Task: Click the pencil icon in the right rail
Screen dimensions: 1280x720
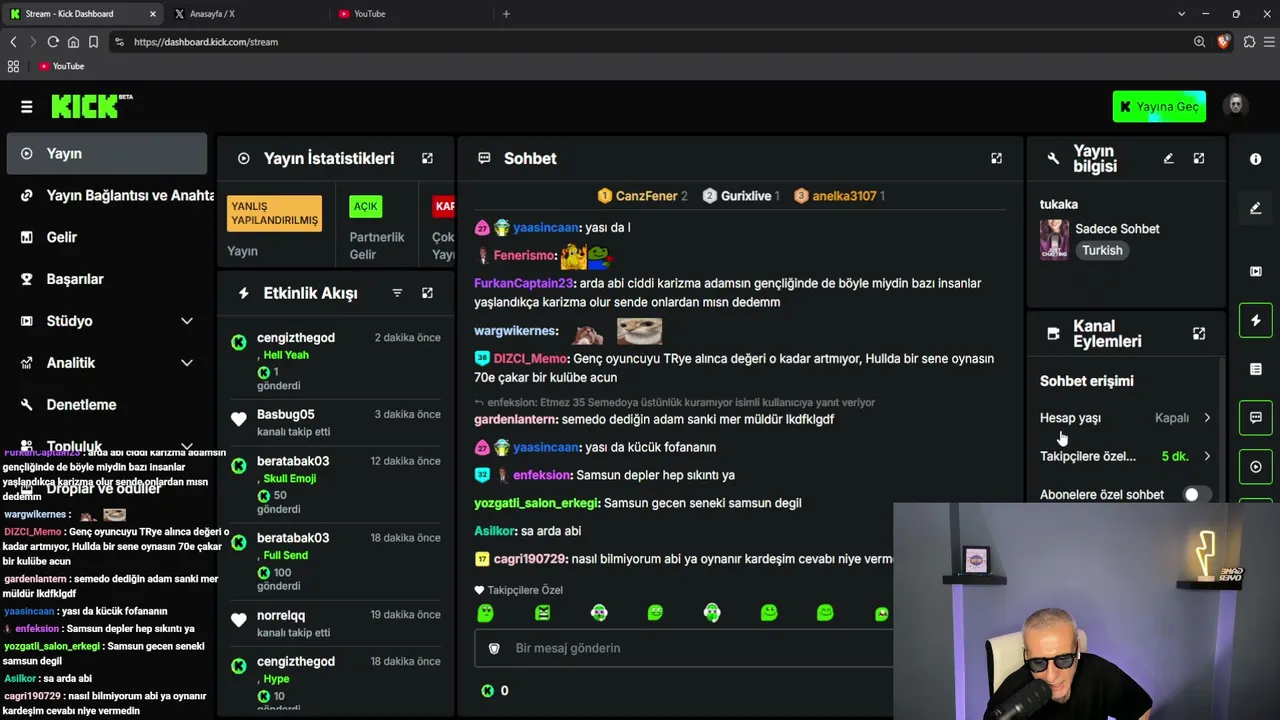Action: (x=1256, y=208)
